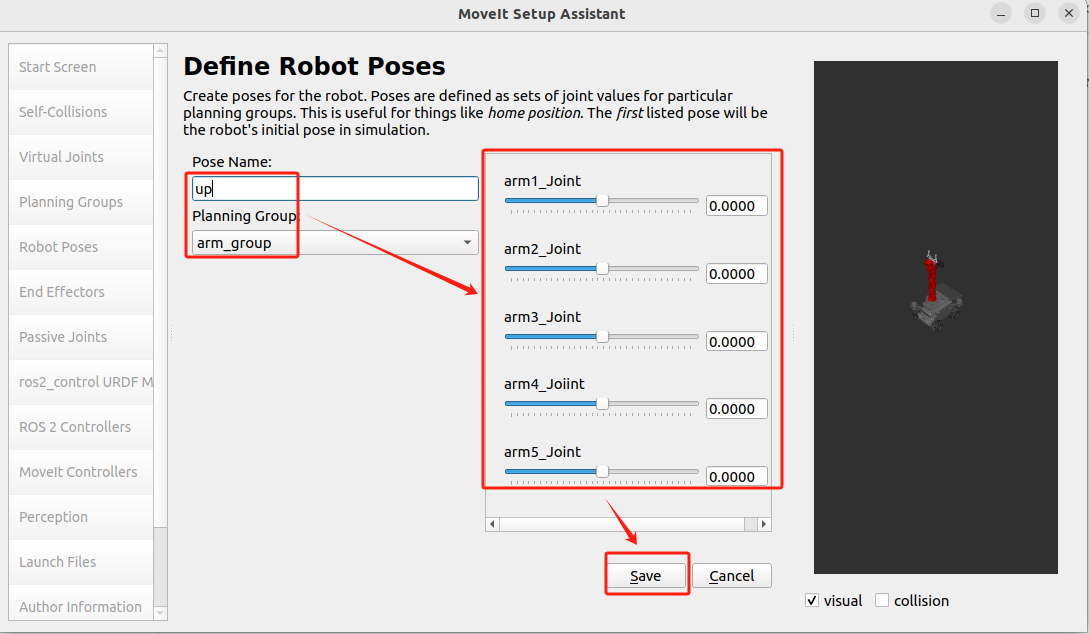Toggle the visual checkbox
The width and height of the screenshot is (1089, 634).
812,601
